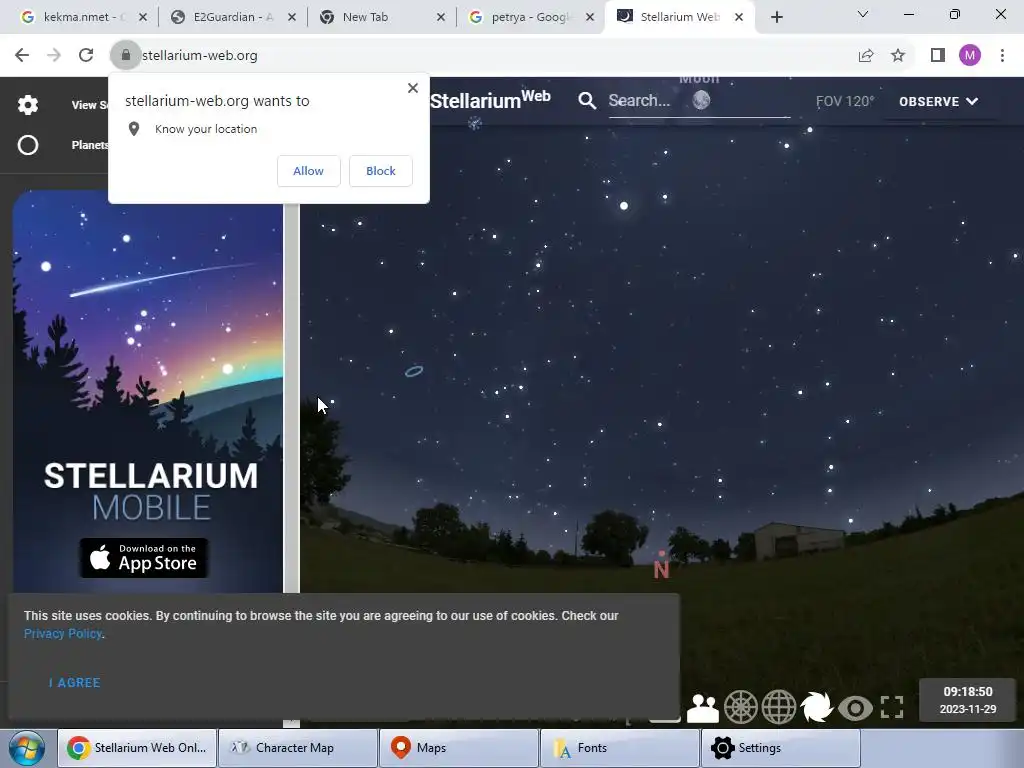Click the Stellarium search field
Screen dimensions: 1024x768
[x=699, y=101]
